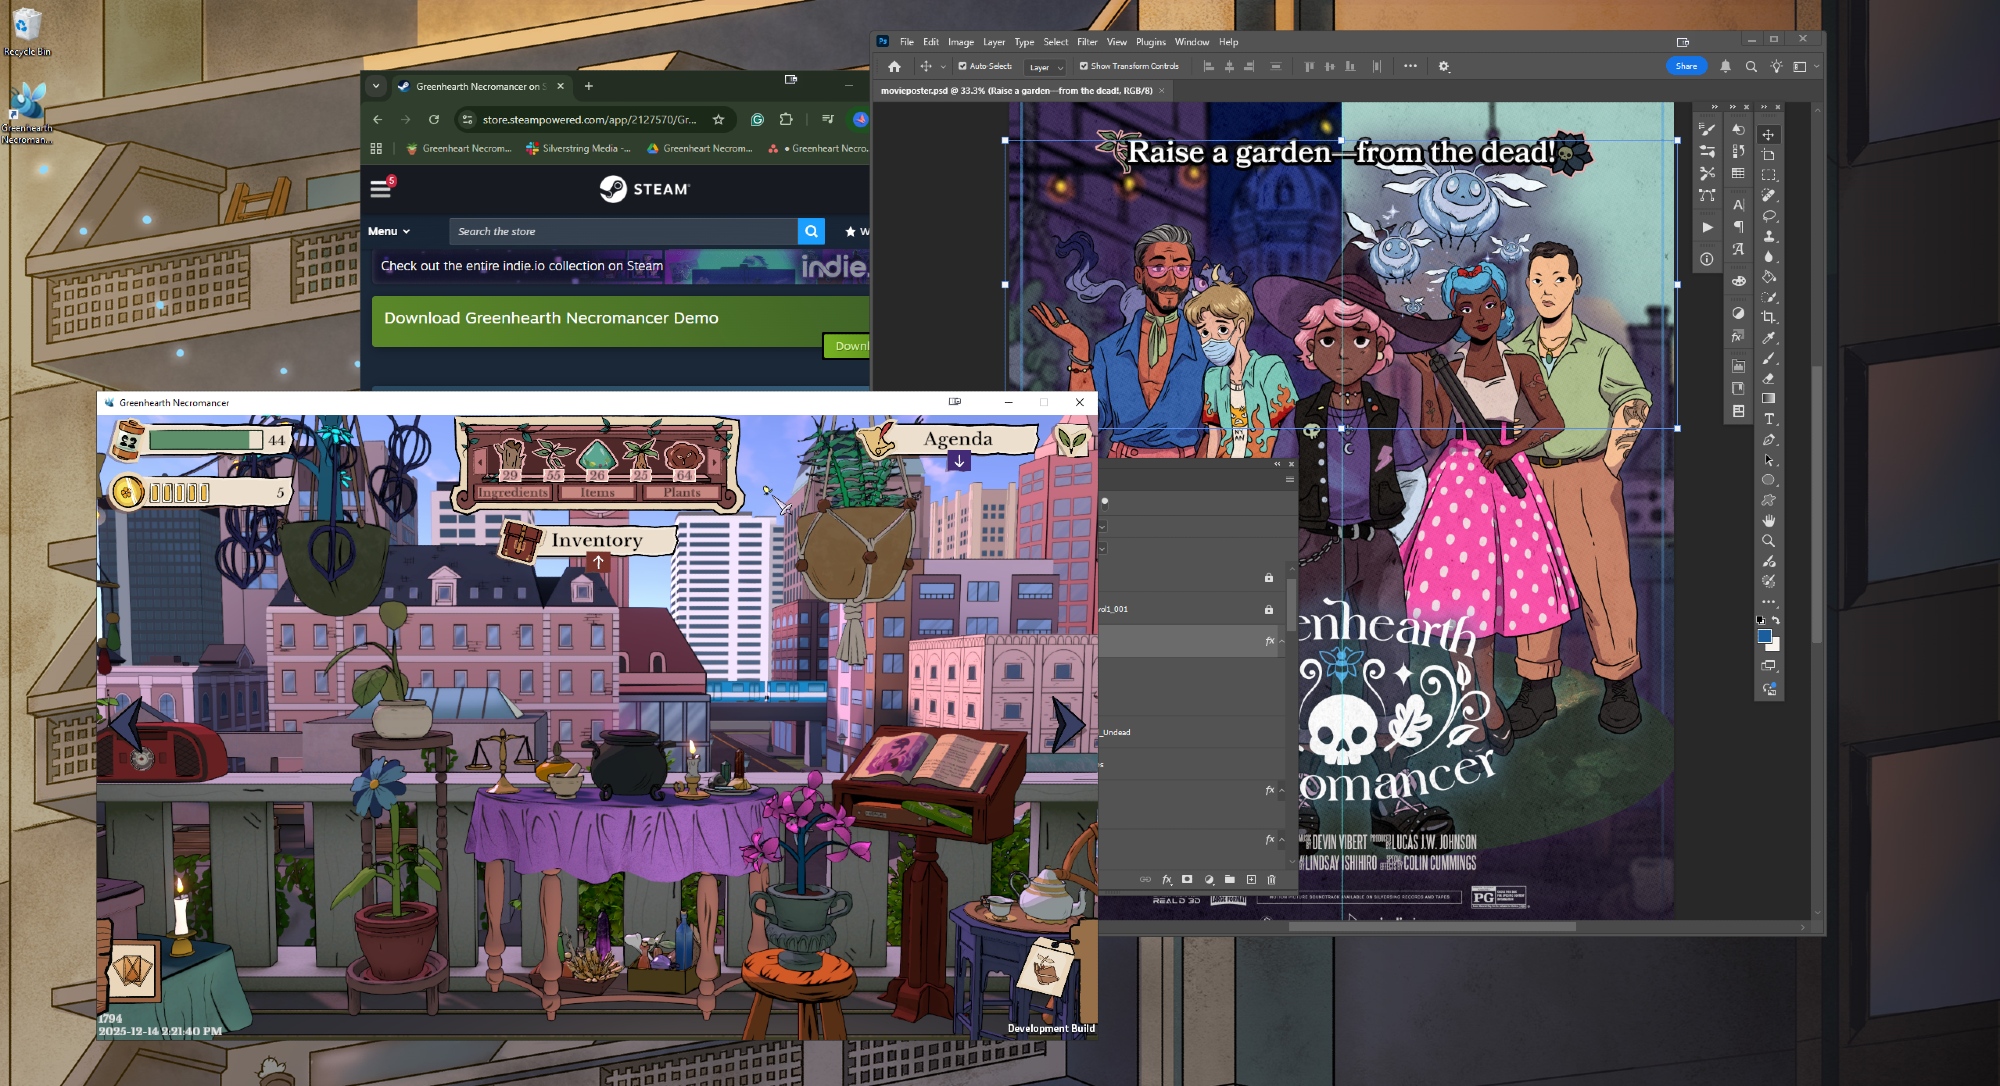The height and width of the screenshot is (1086, 2000).
Task: Switch to the Plants tab in game
Action: [x=681, y=492]
